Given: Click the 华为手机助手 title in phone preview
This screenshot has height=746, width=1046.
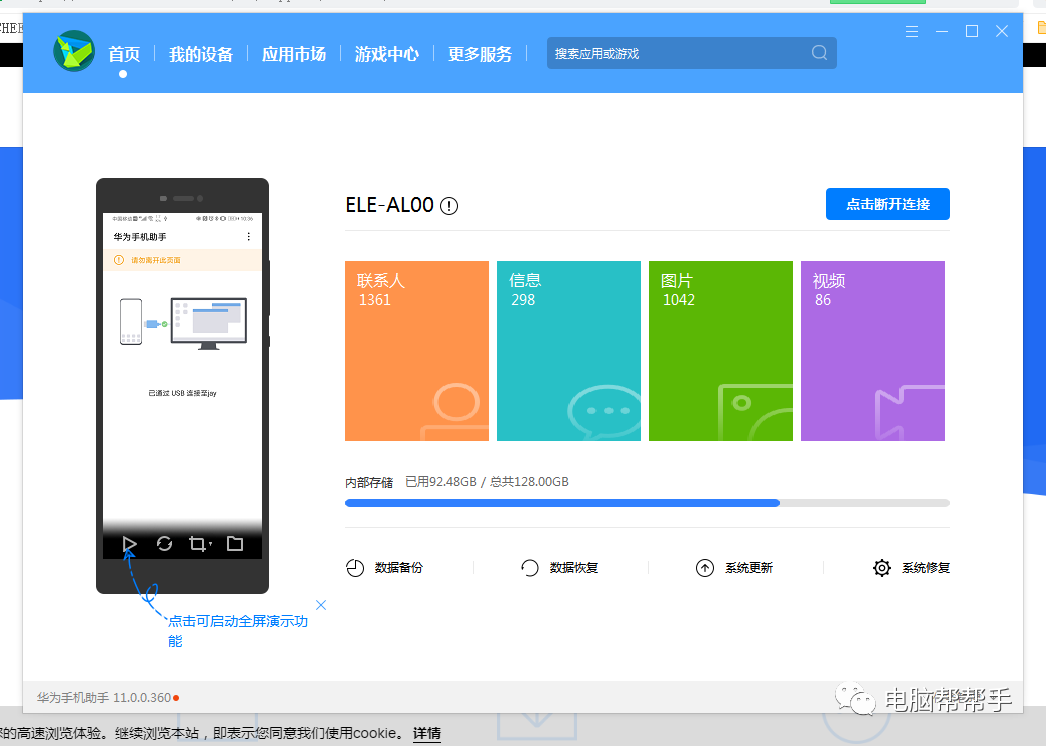Looking at the screenshot, I should point(140,237).
